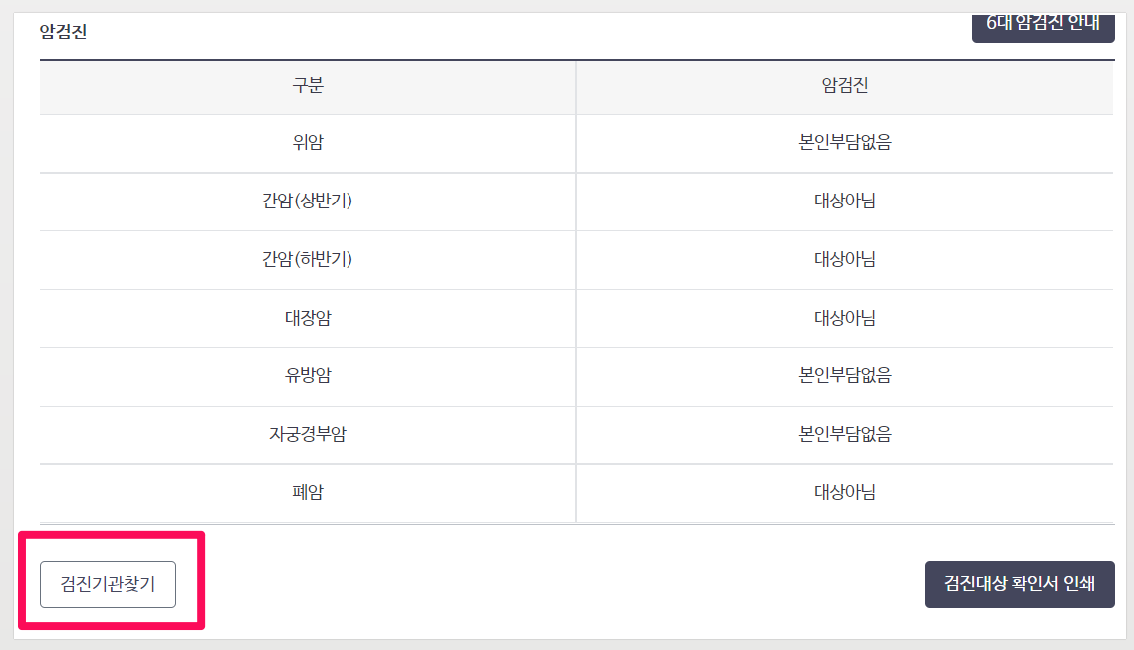
Task: Select the 위암 row label
Action: click(308, 142)
